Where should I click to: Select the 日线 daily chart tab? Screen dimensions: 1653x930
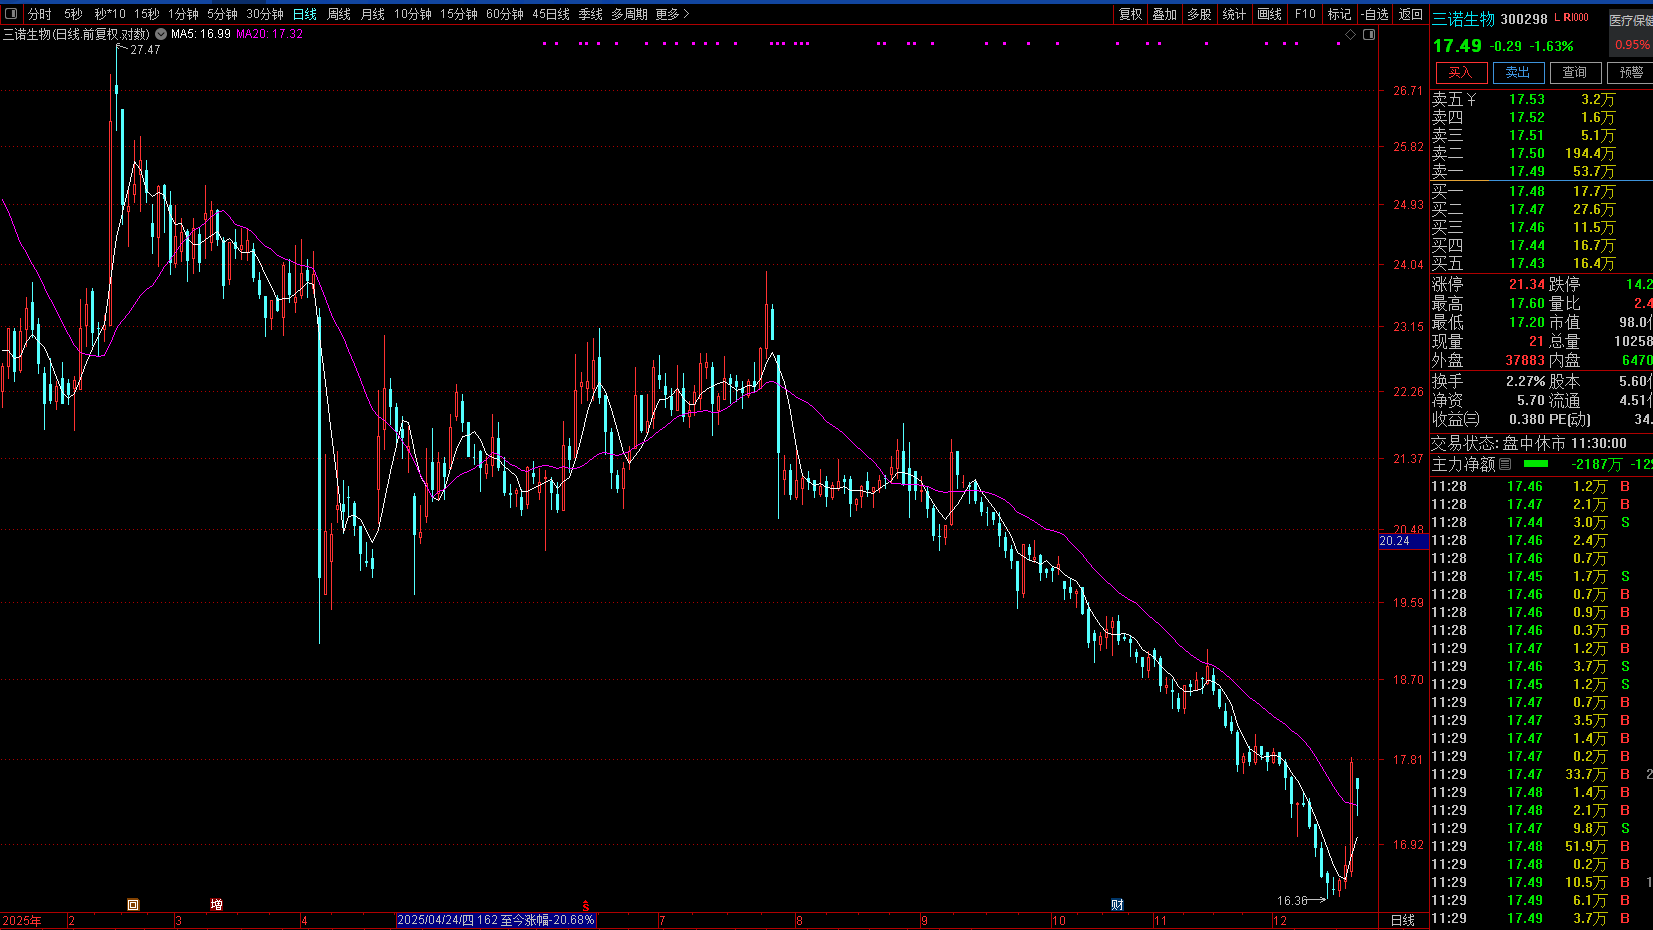[x=305, y=14]
